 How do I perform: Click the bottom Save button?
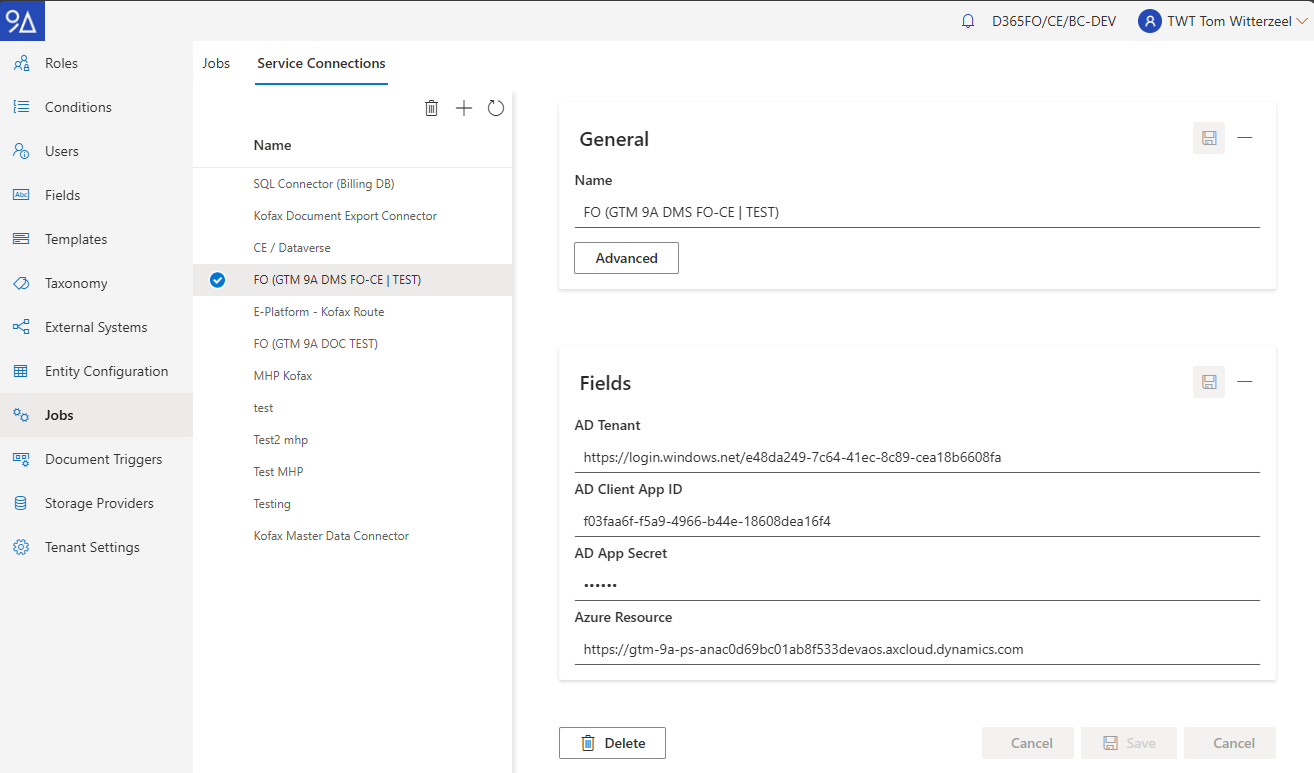point(1128,743)
